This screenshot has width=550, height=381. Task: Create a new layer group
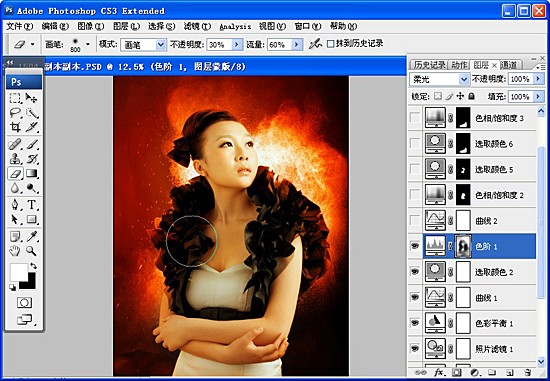(492, 373)
